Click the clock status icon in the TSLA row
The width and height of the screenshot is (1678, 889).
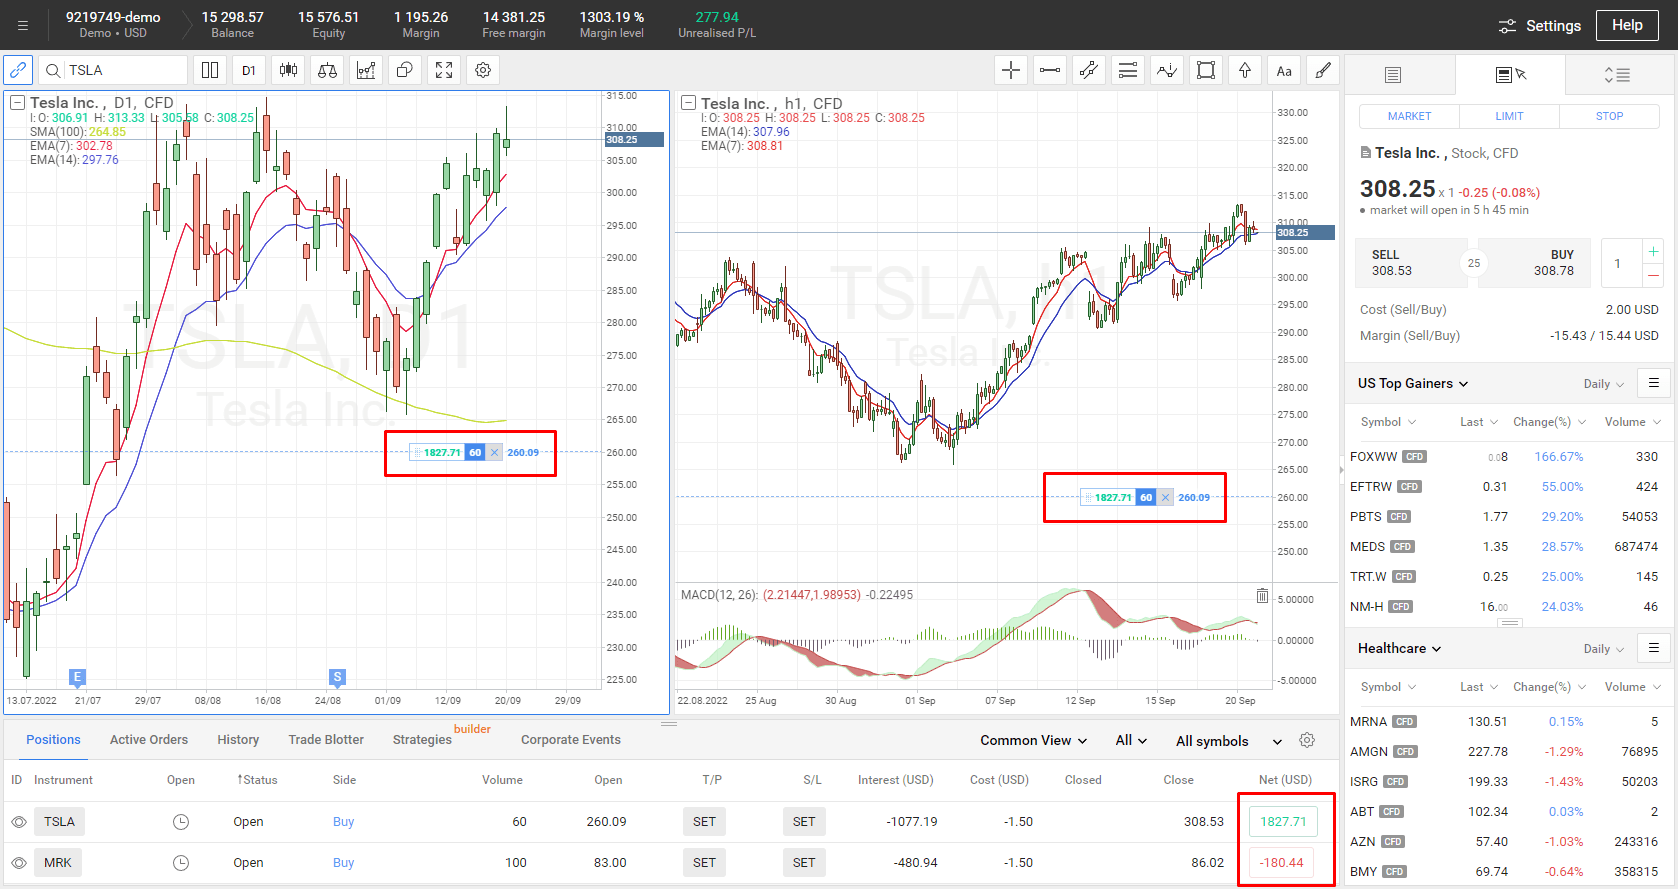(x=181, y=822)
